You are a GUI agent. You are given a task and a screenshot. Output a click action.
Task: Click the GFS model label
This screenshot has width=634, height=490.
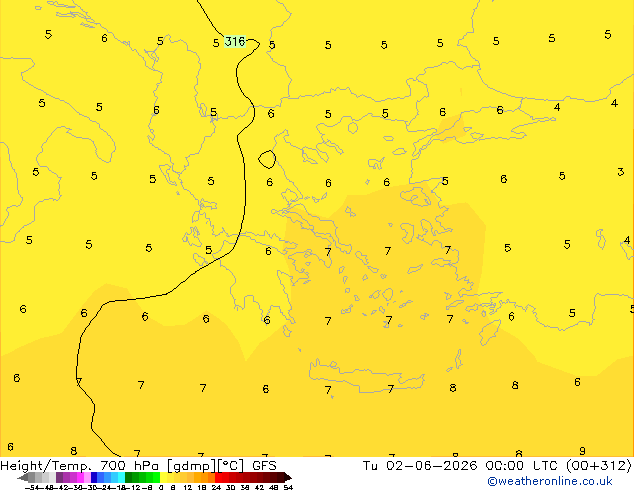click(x=264, y=466)
